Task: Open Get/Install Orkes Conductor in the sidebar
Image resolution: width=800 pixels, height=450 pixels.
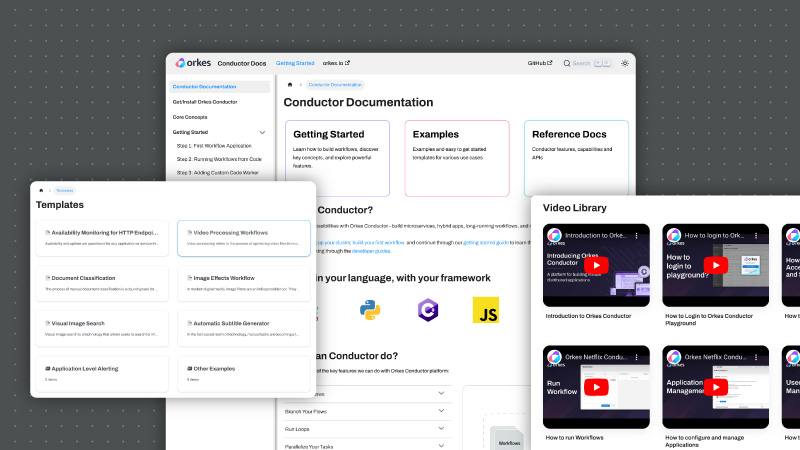Action: pos(205,102)
